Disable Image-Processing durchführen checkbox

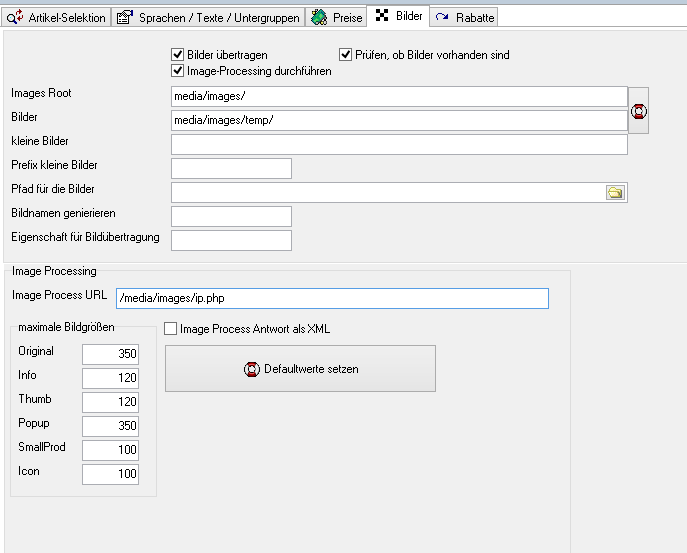(179, 71)
